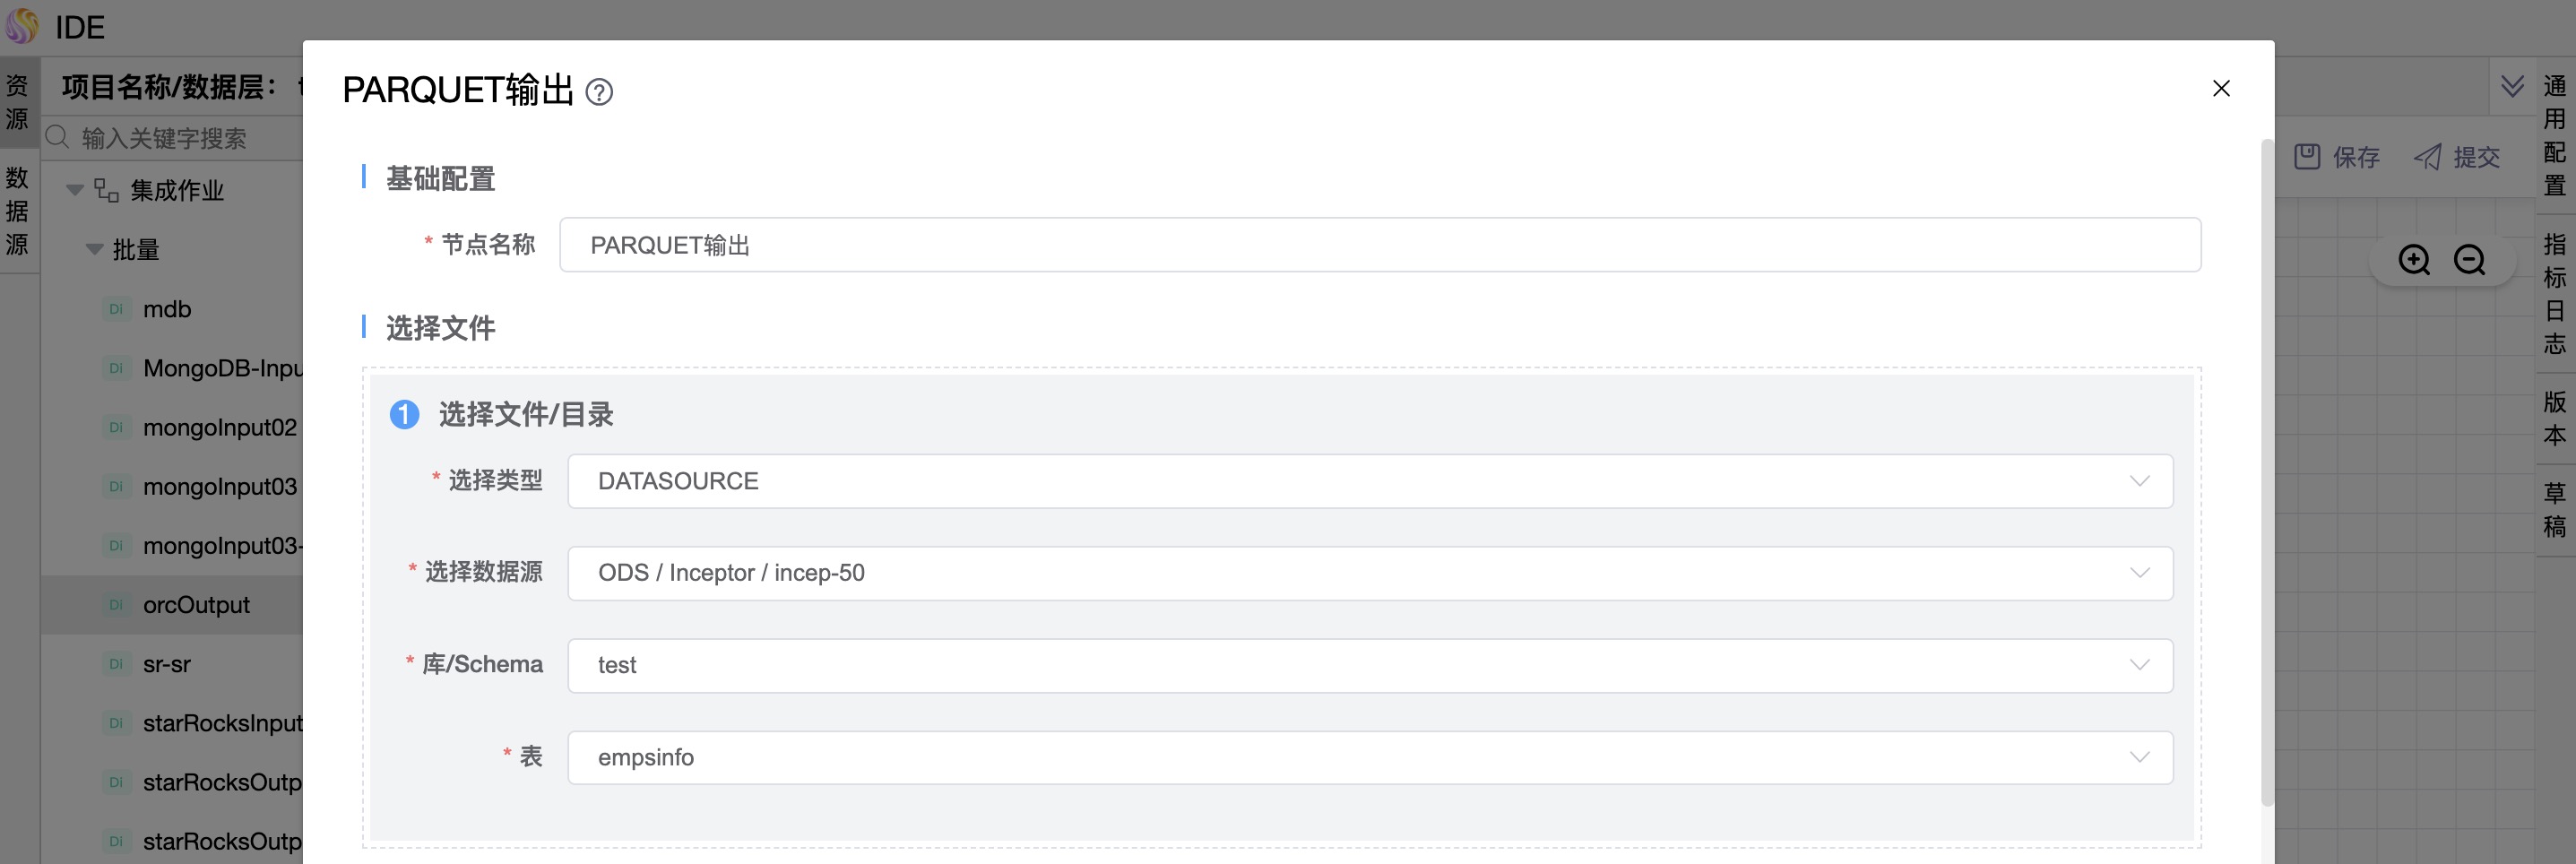The width and height of the screenshot is (2576, 864).
Task: Click the zoom out magnifier icon
Action: tap(2469, 260)
